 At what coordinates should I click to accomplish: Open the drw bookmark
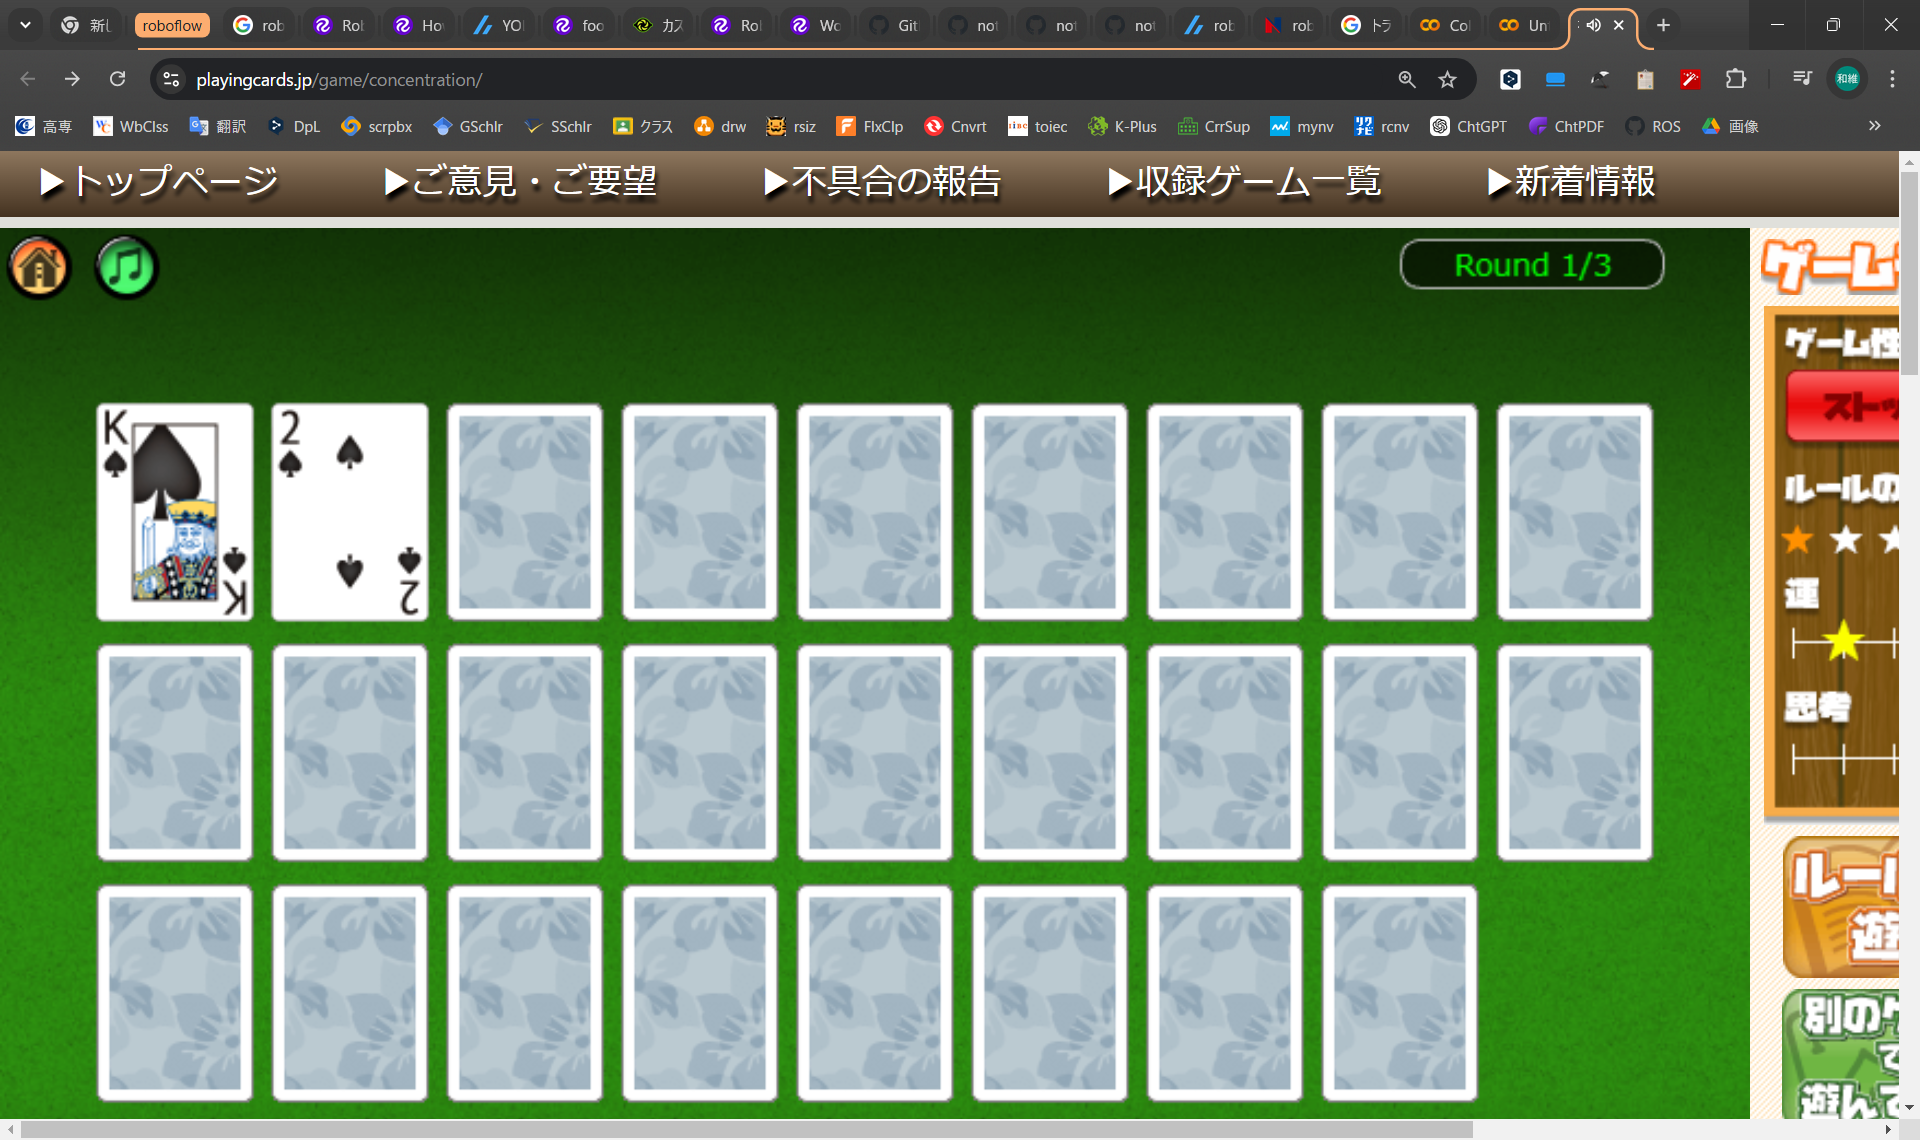coord(720,126)
